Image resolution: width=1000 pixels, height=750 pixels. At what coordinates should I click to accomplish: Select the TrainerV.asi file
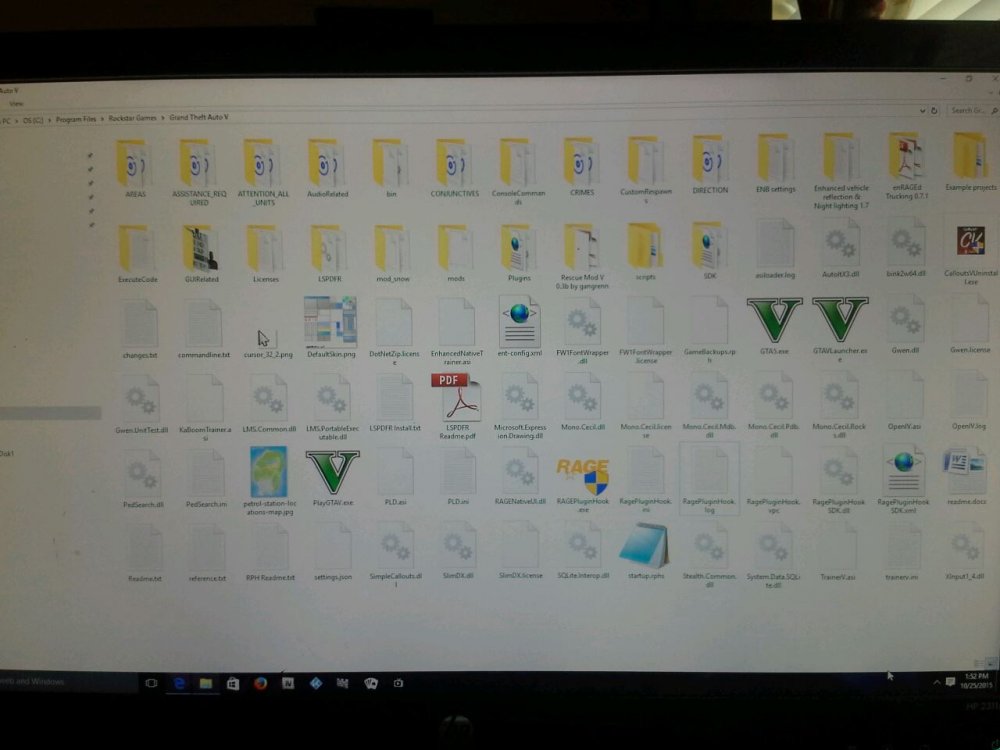click(x=837, y=552)
